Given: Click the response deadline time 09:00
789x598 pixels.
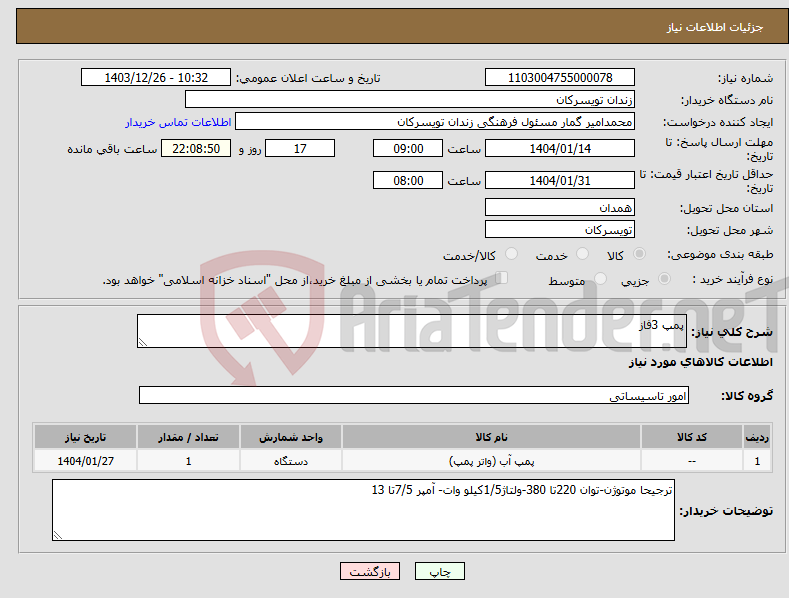Looking at the screenshot, I should (x=408, y=148).
